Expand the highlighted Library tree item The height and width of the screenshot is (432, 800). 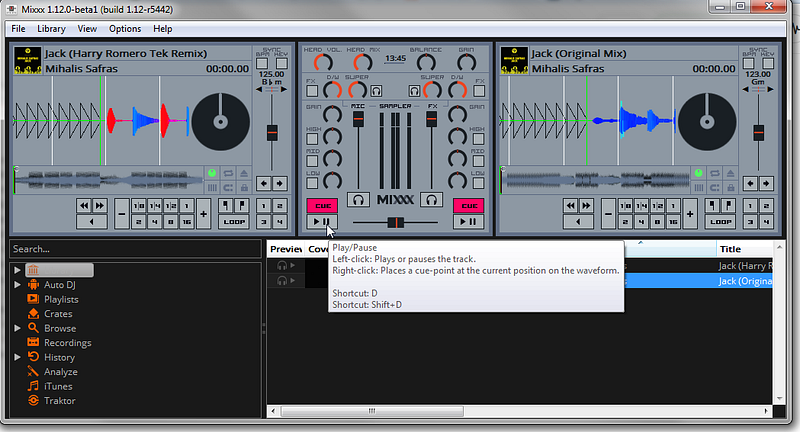click(x=17, y=270)
